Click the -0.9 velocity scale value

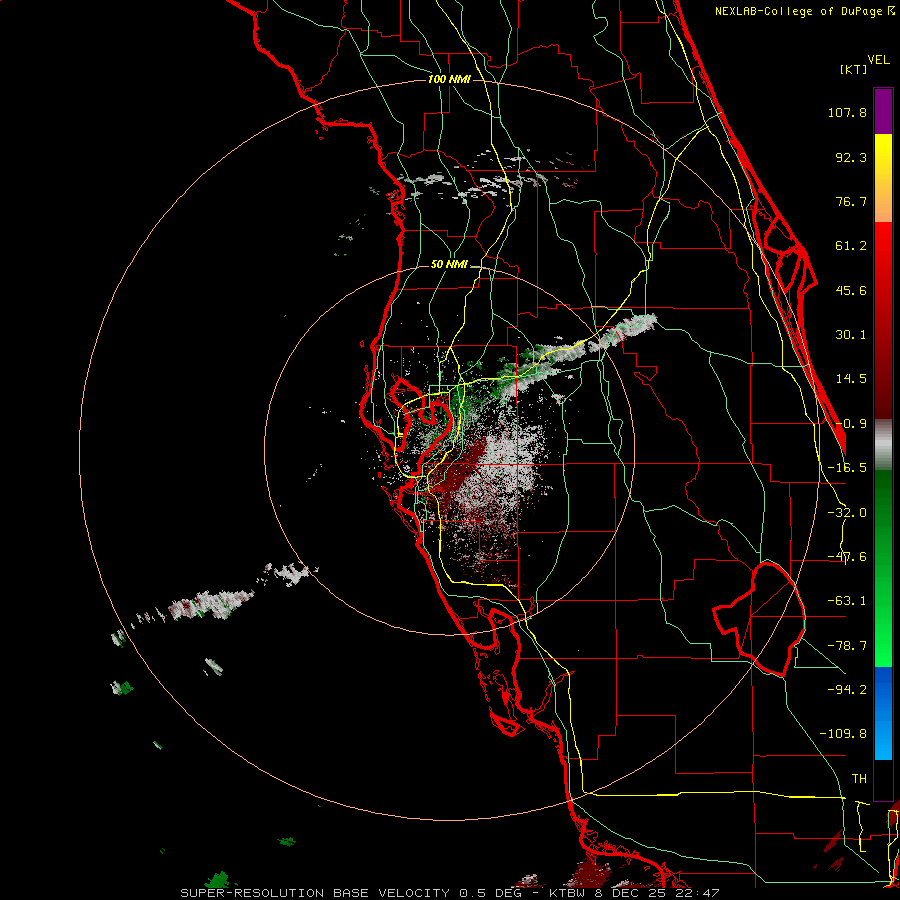(x=851, y=424)
